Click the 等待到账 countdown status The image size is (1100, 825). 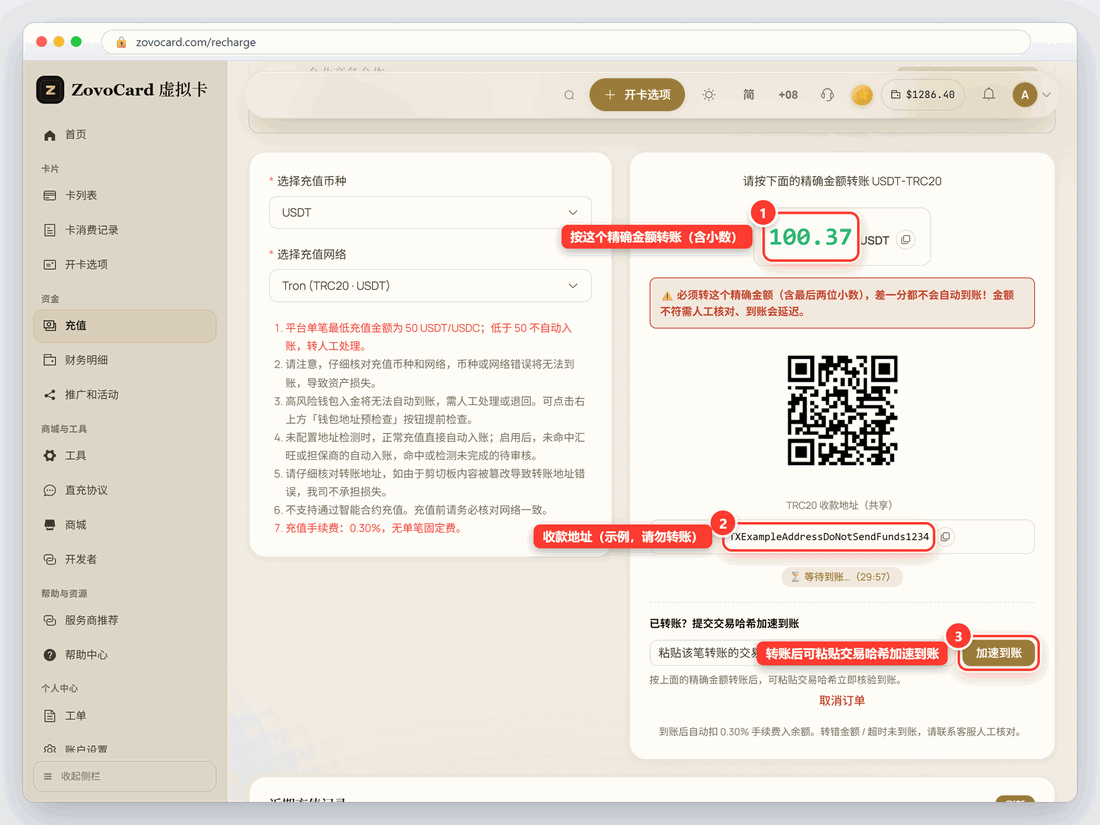click(841, 577)
